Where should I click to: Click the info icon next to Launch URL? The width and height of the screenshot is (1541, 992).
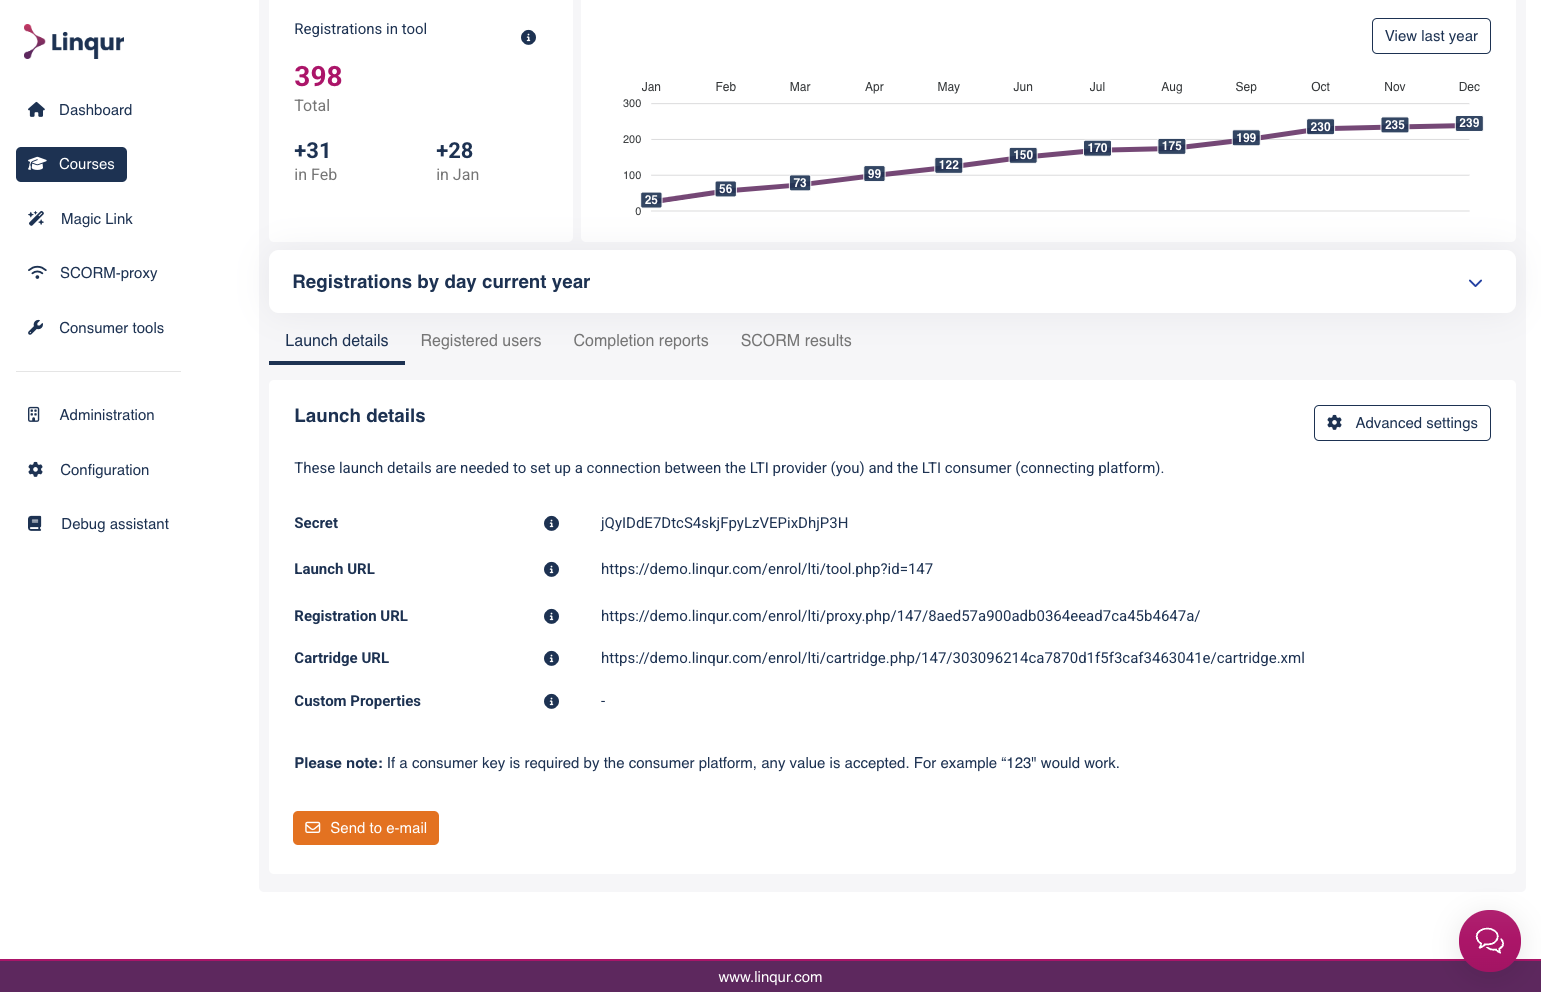(x=551, y=569)
